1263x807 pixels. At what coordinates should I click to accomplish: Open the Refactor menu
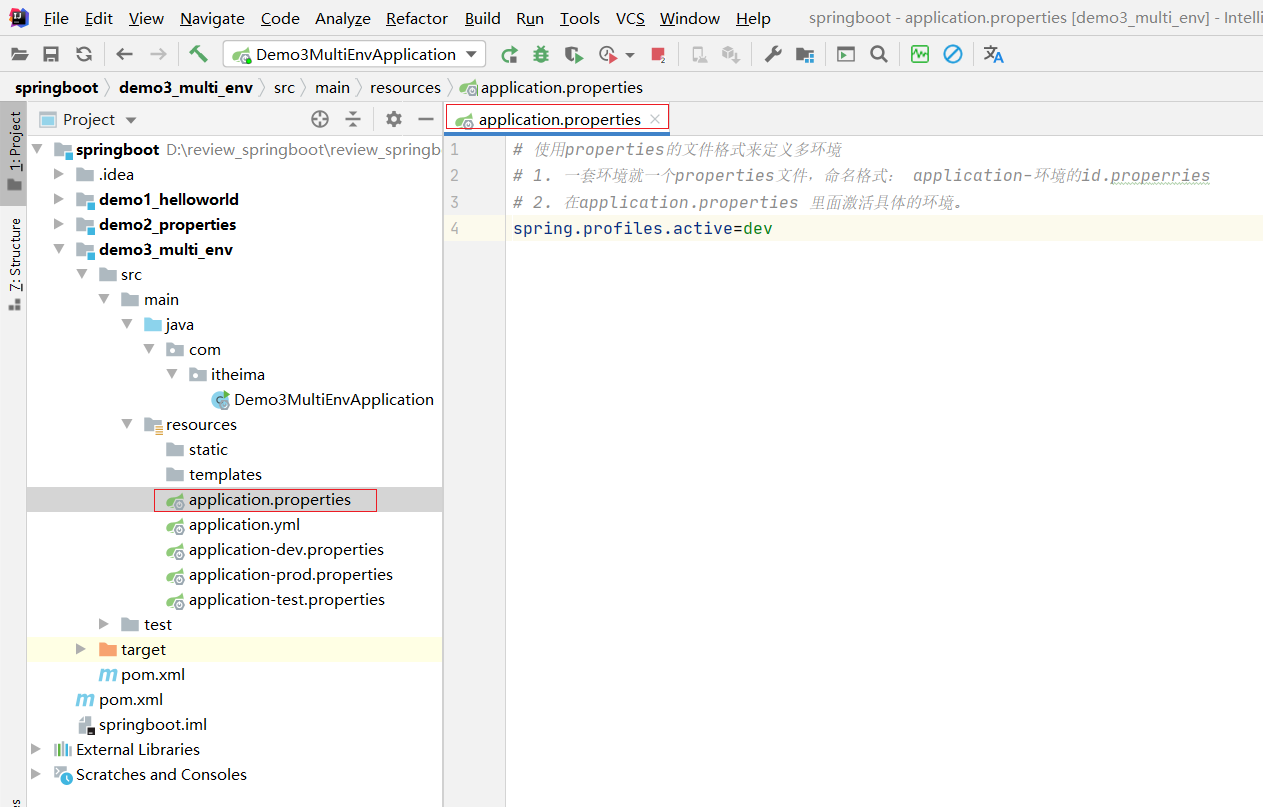[417, 18]
